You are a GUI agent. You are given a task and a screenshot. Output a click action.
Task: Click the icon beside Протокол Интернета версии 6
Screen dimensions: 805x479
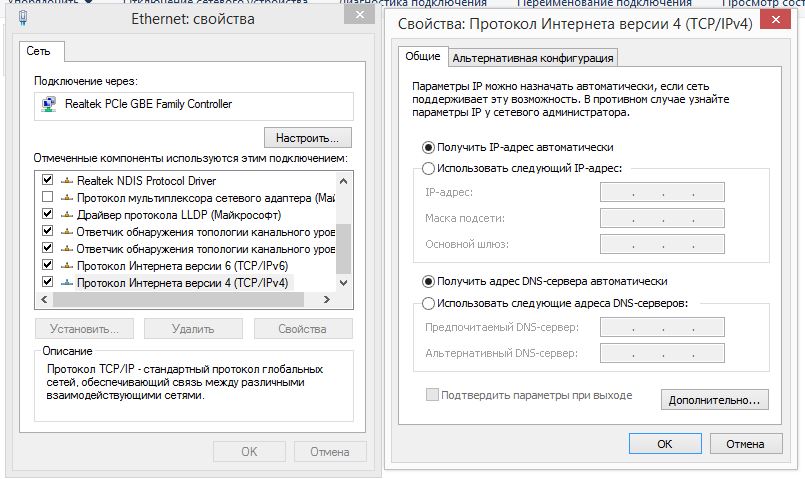[x=67, y=265]
